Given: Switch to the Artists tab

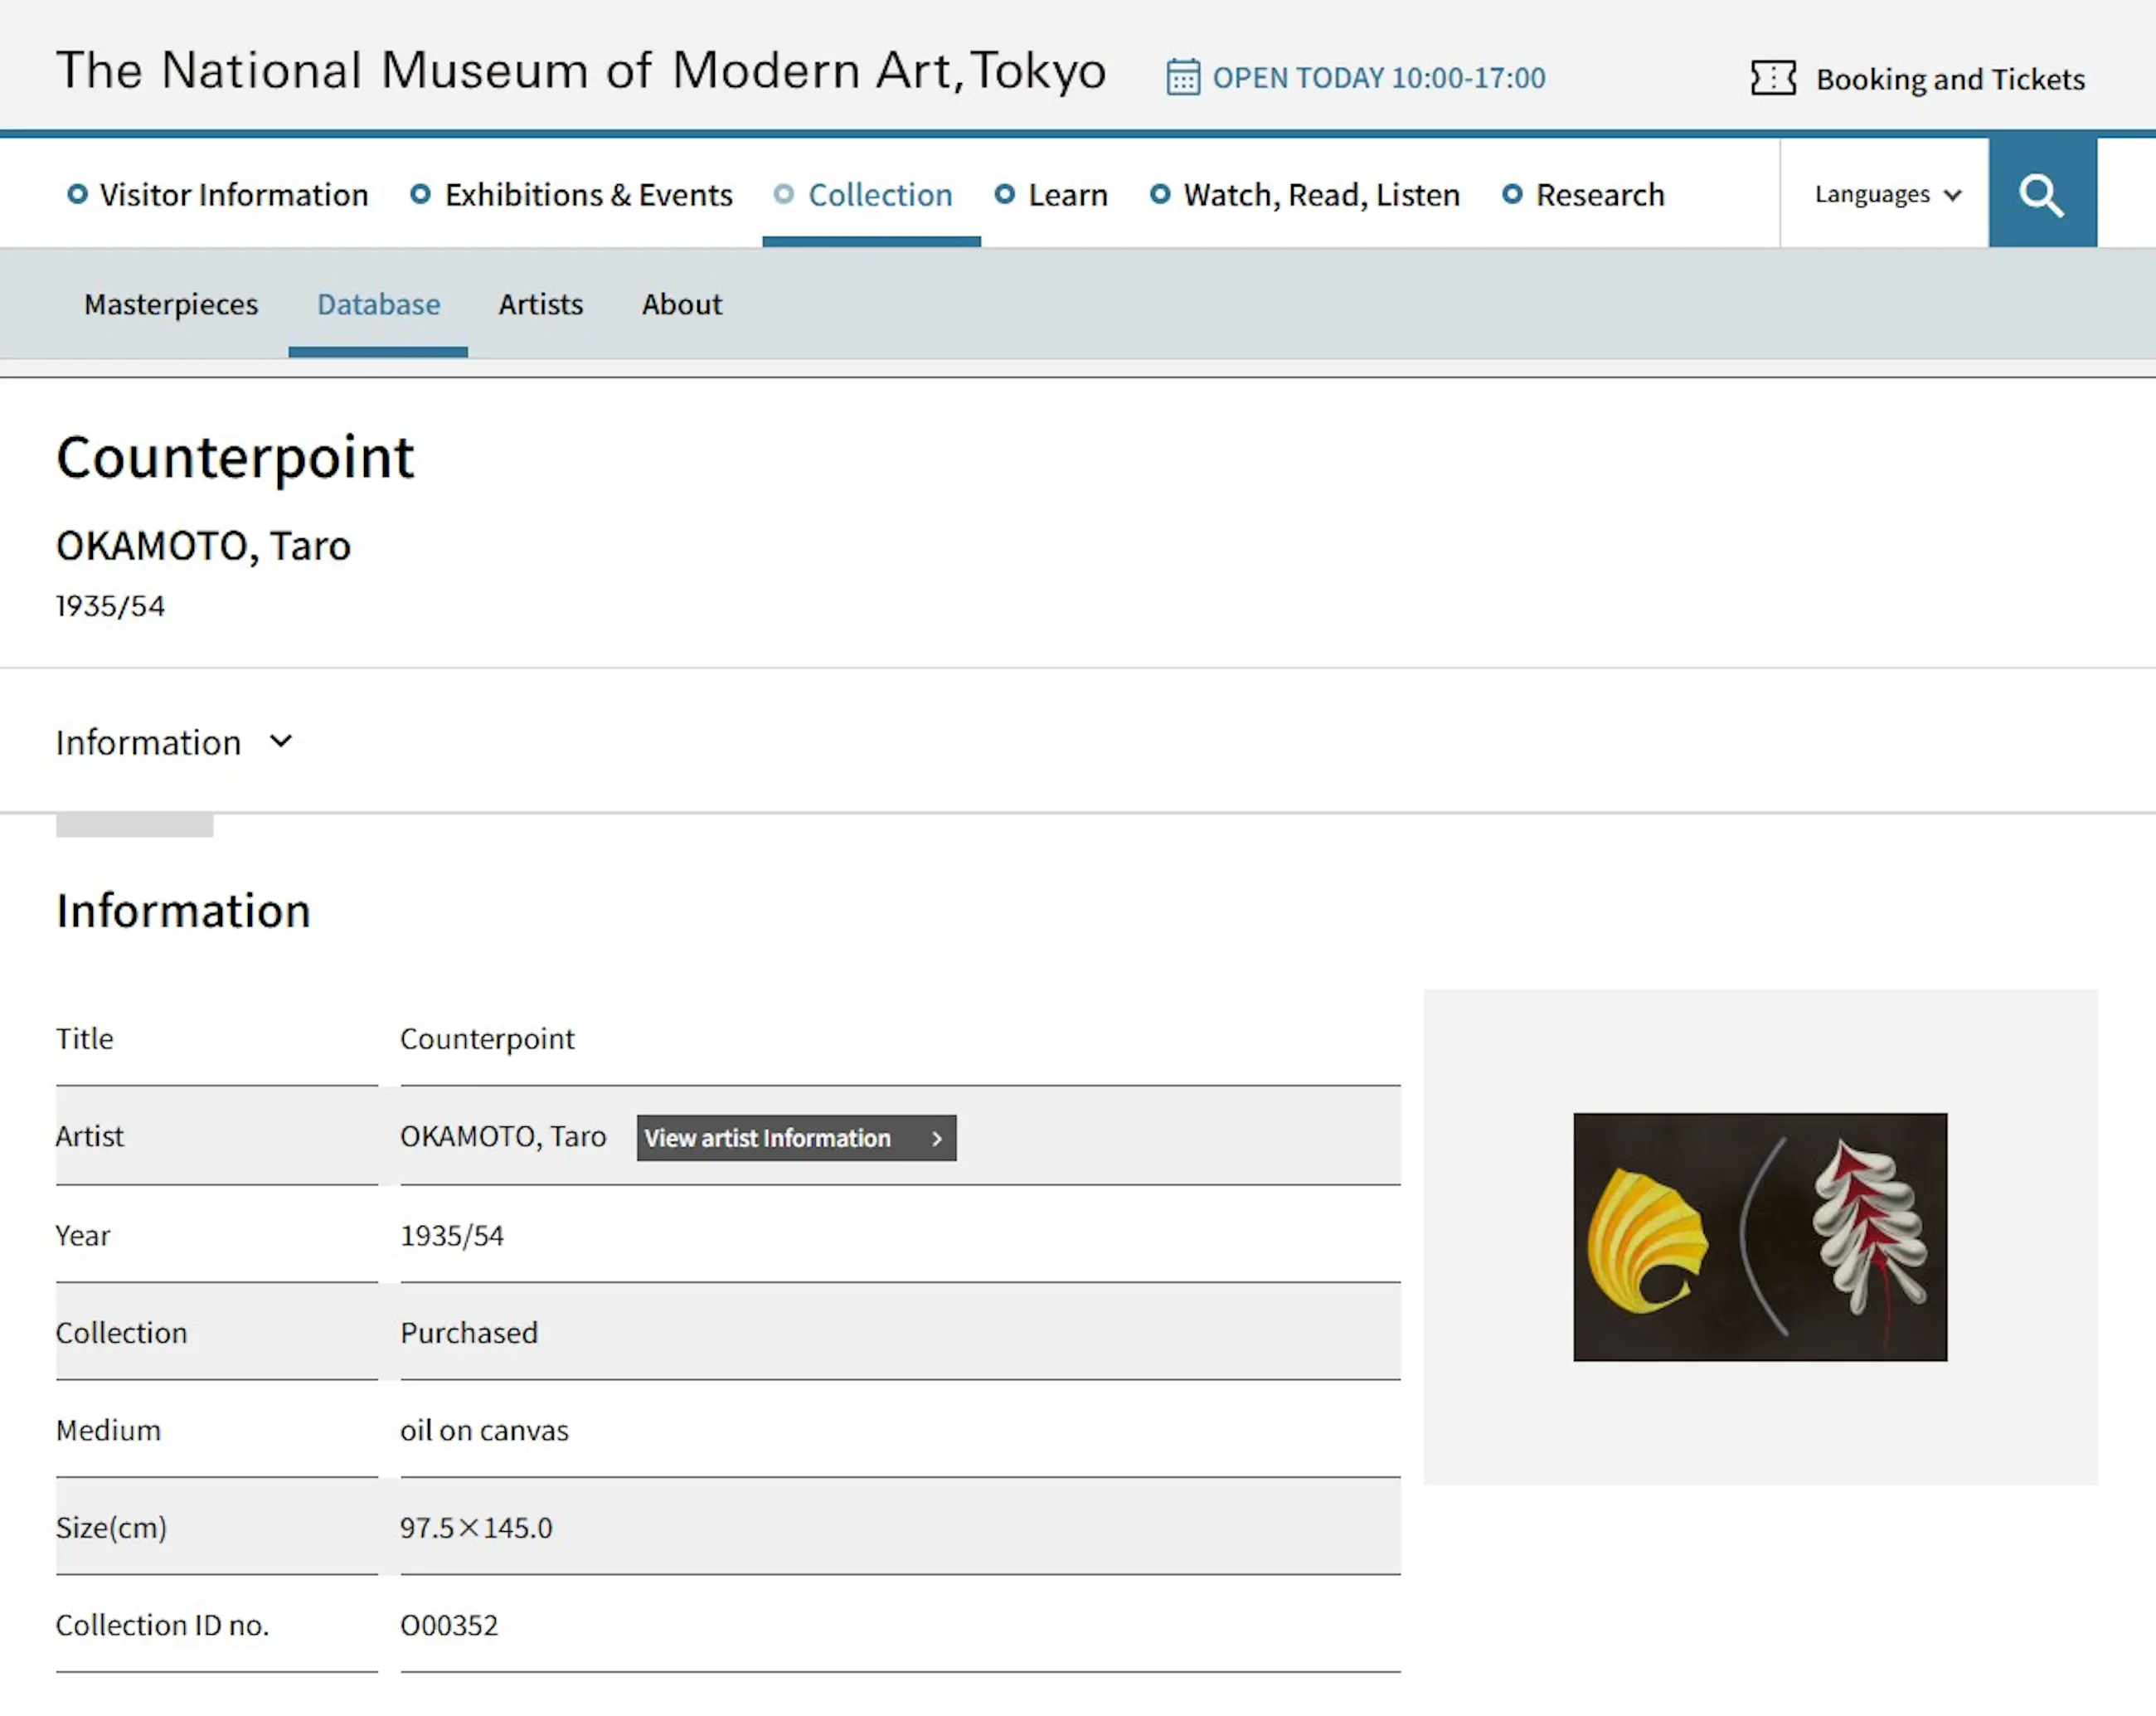Looking at the screenshot, I should pos(540,304).
